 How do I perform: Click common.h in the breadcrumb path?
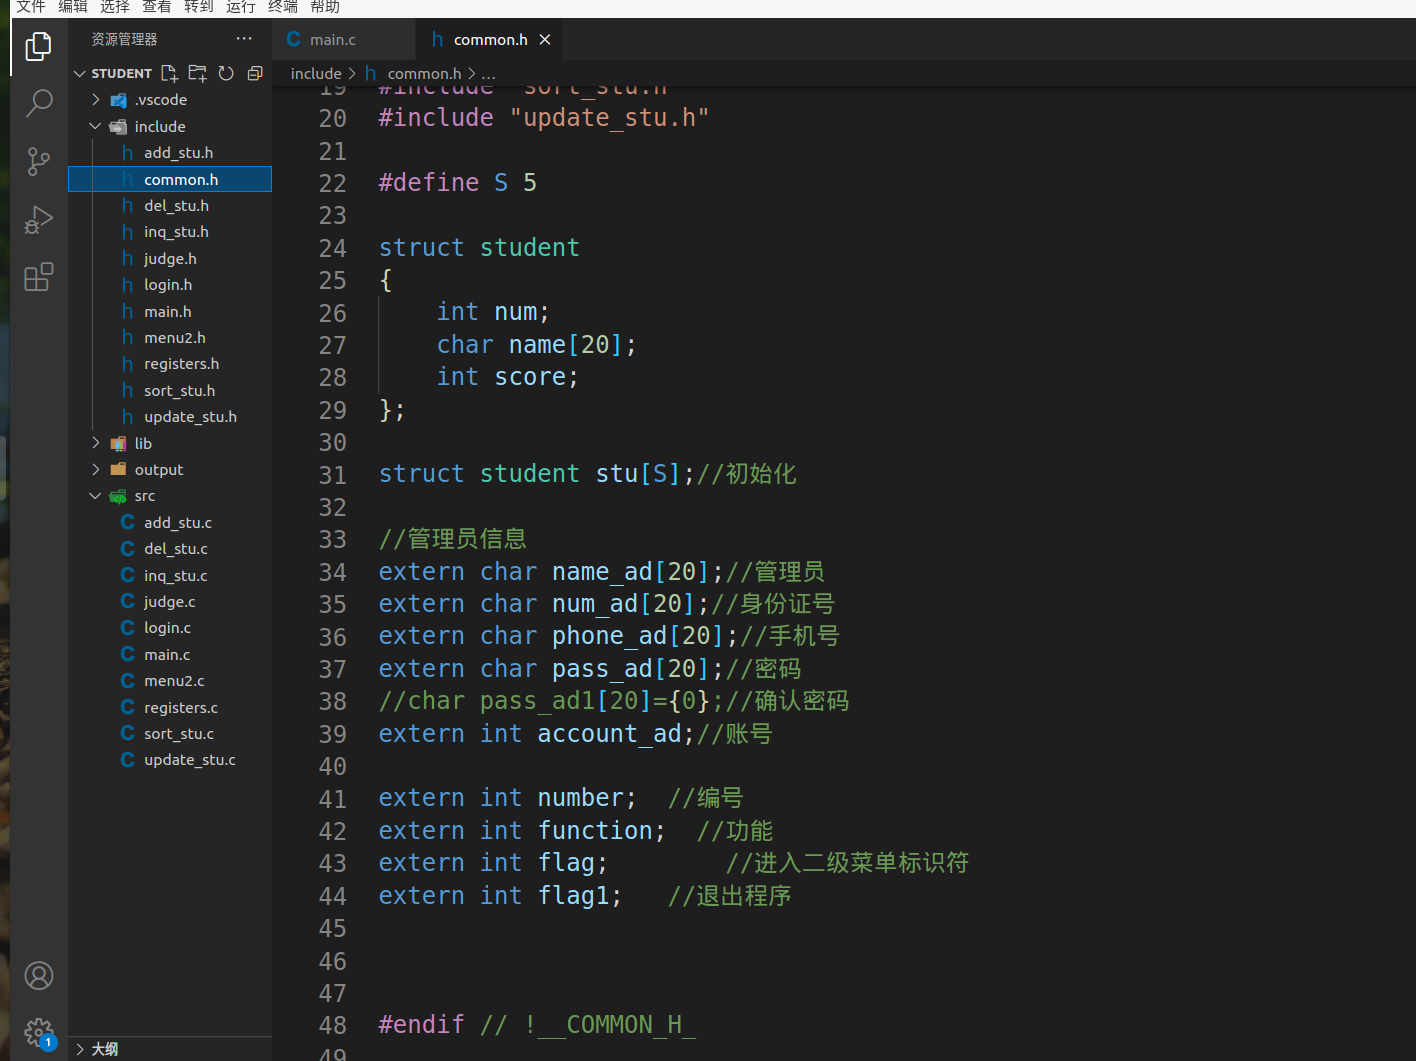pyautogui.click(x=424, y=74)
